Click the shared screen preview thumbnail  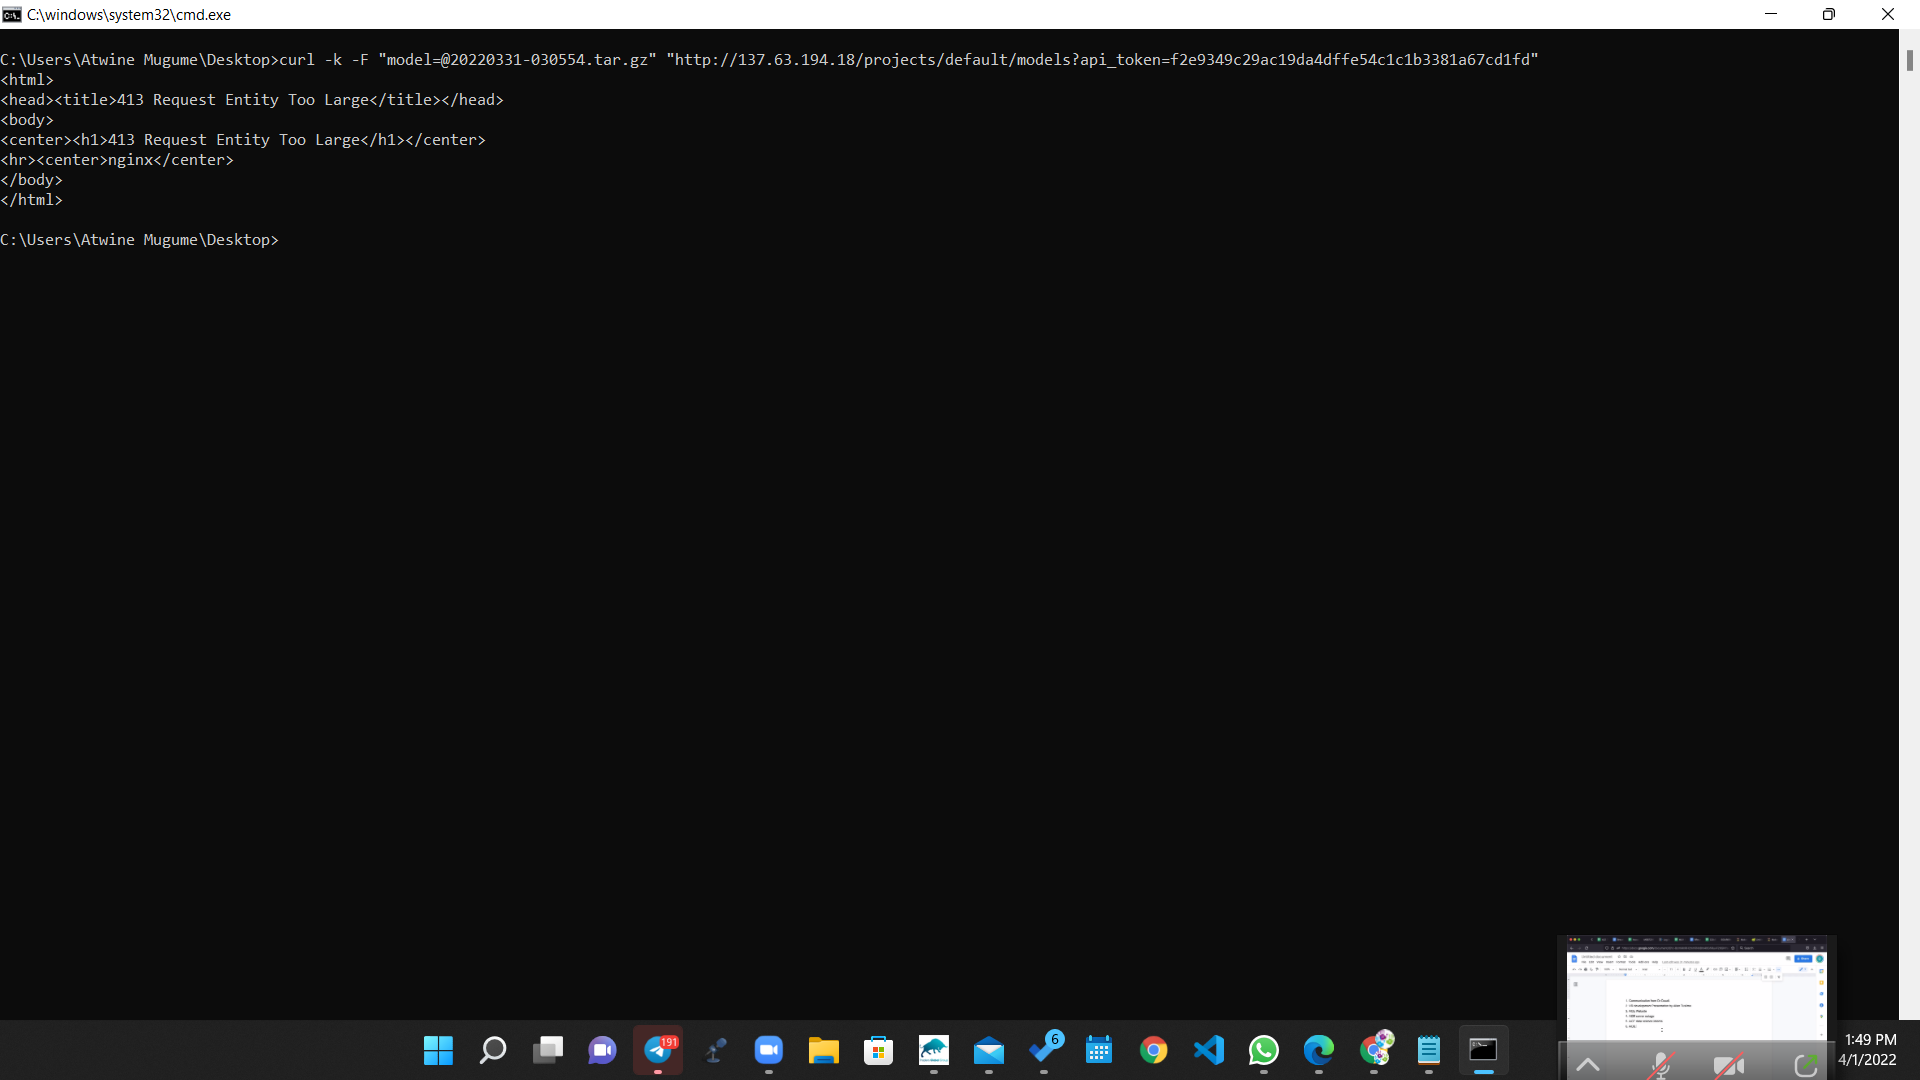[x=1696, y=988]
